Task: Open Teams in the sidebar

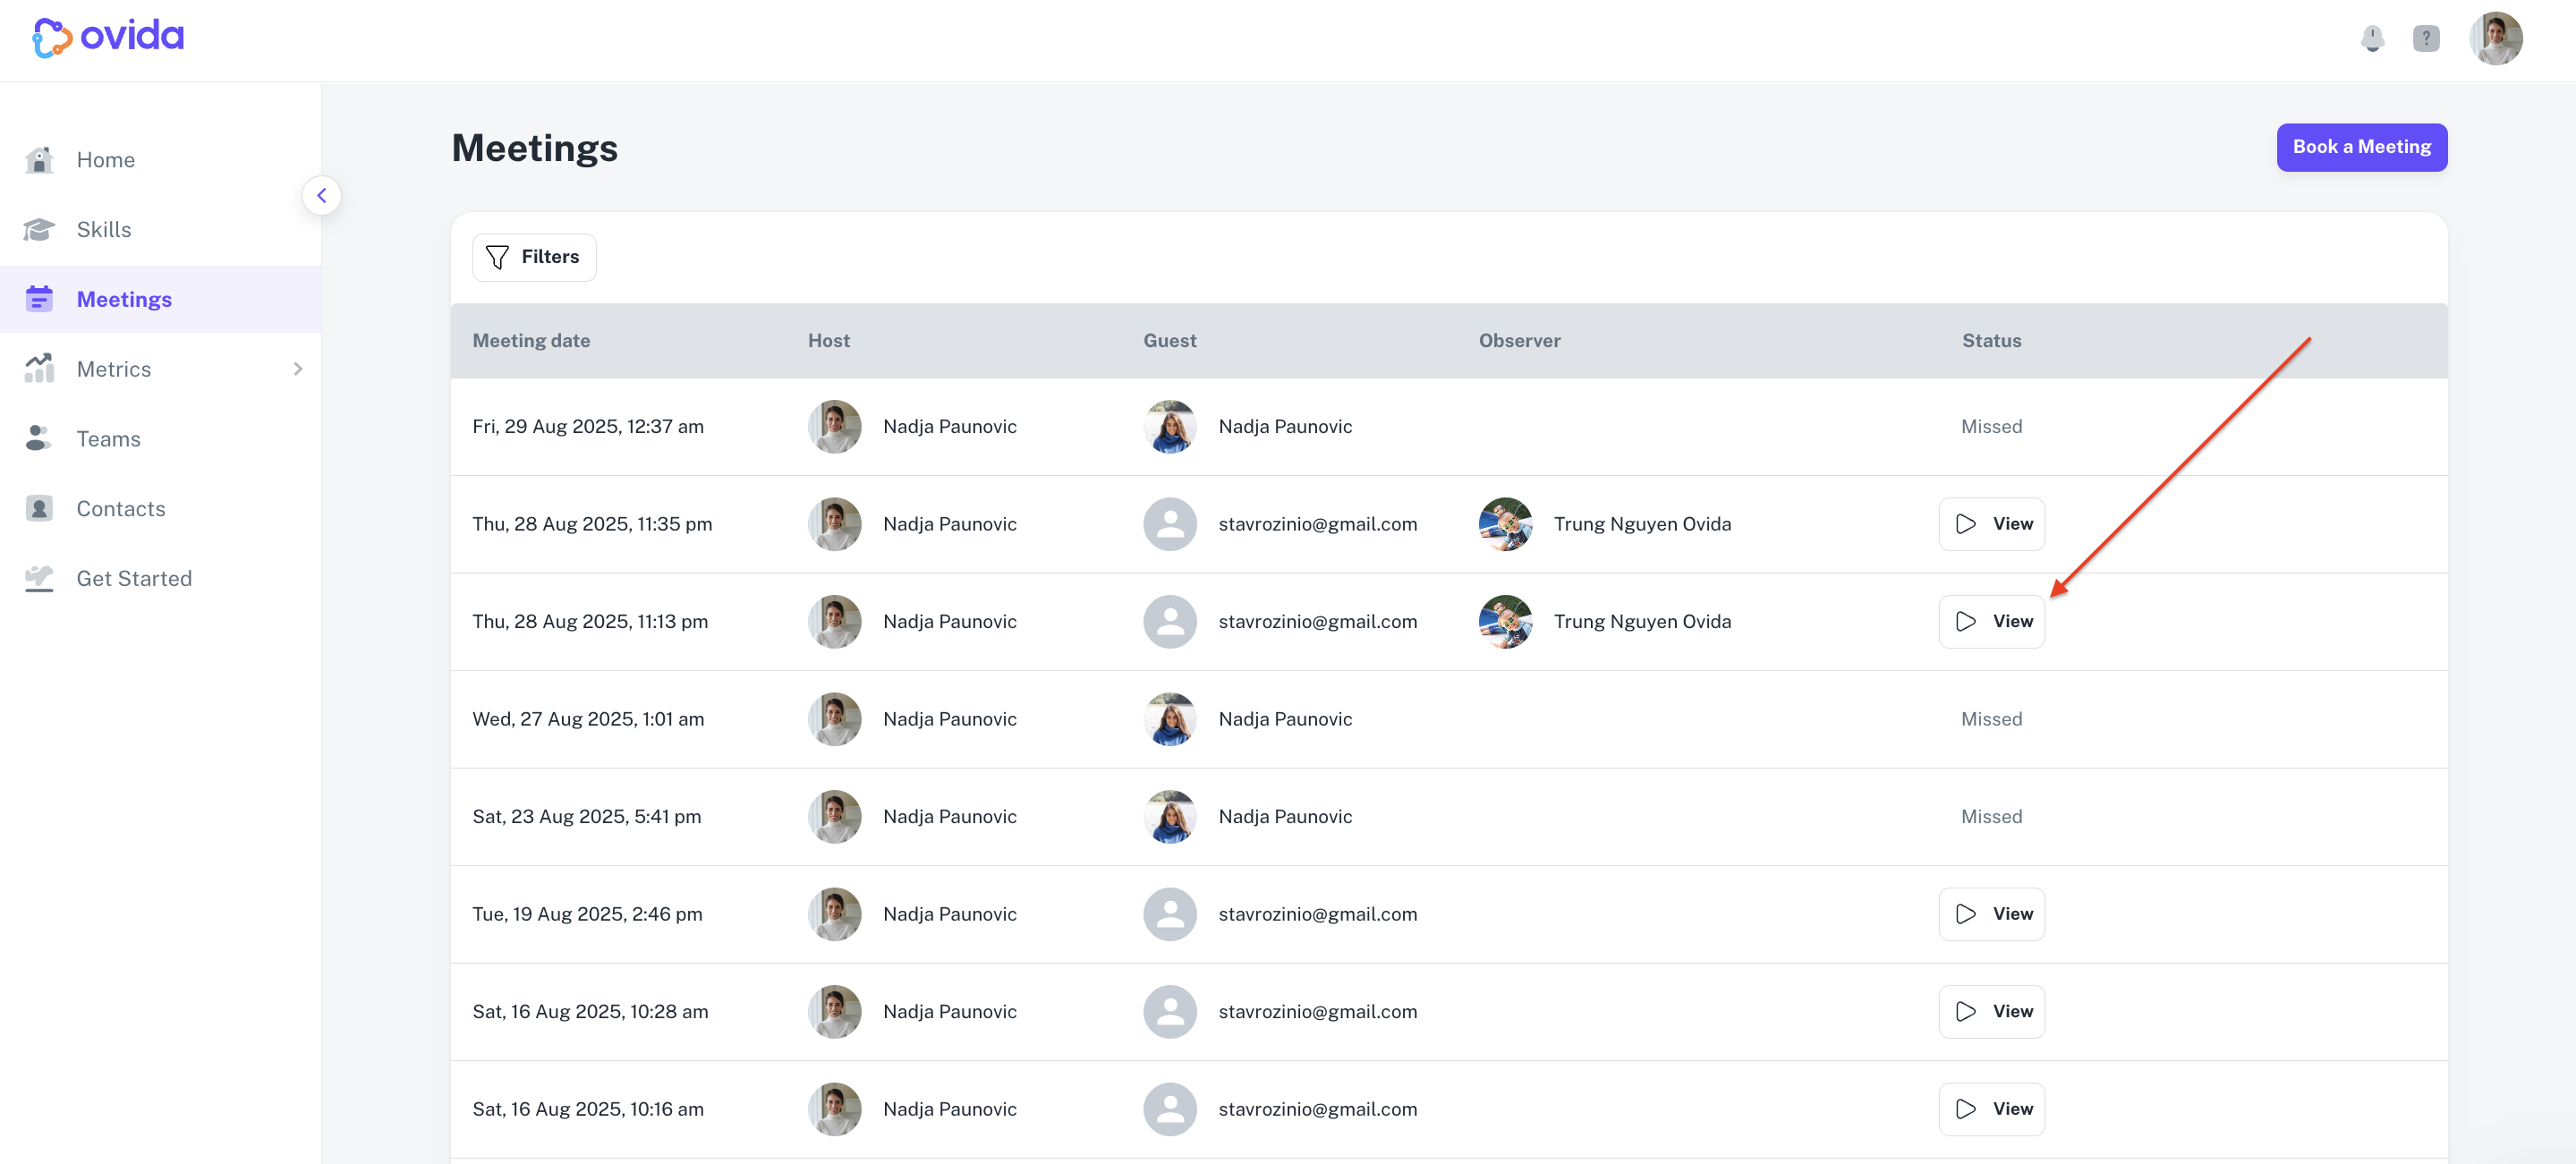Action: (x=160, y=439)
